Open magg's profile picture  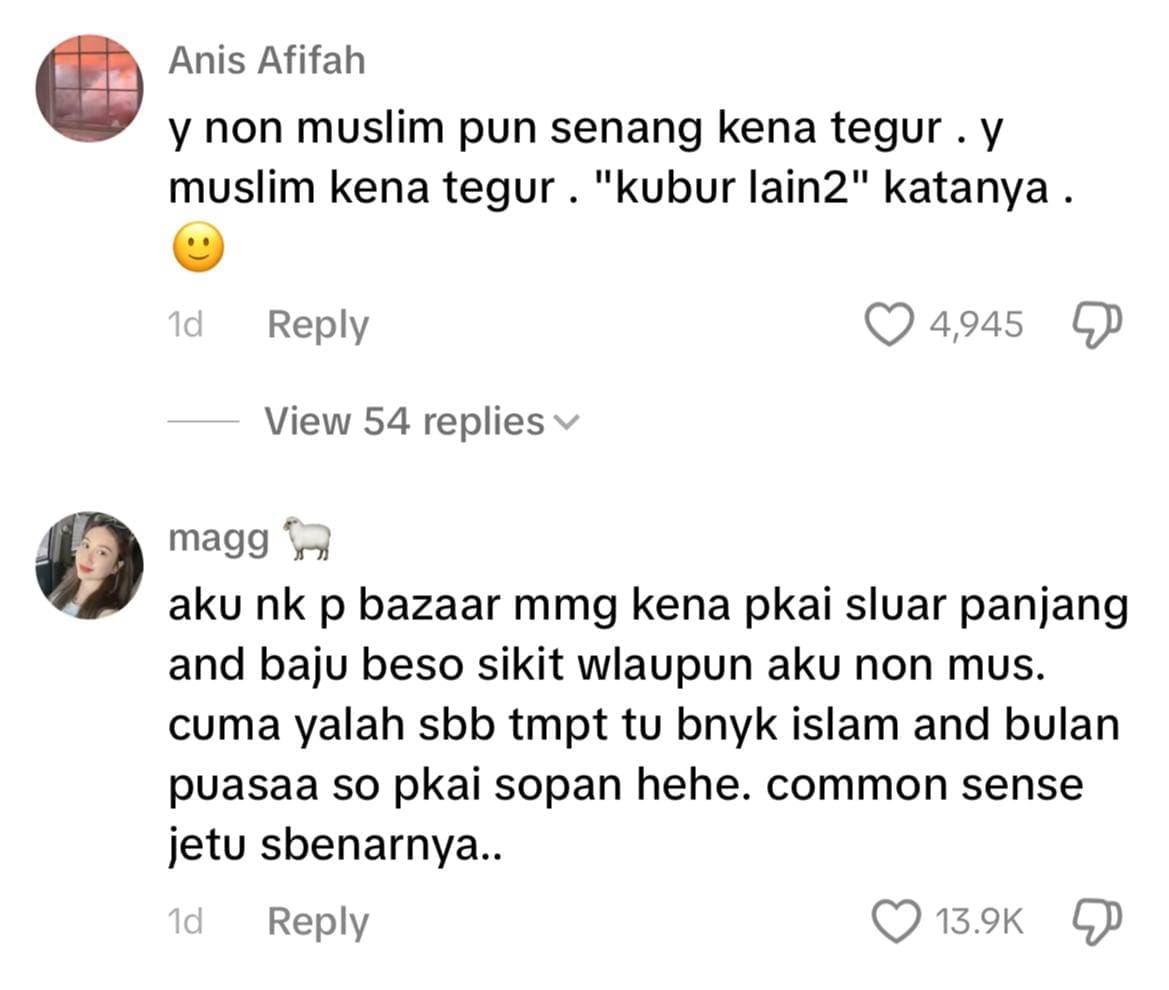pos(89,565)
